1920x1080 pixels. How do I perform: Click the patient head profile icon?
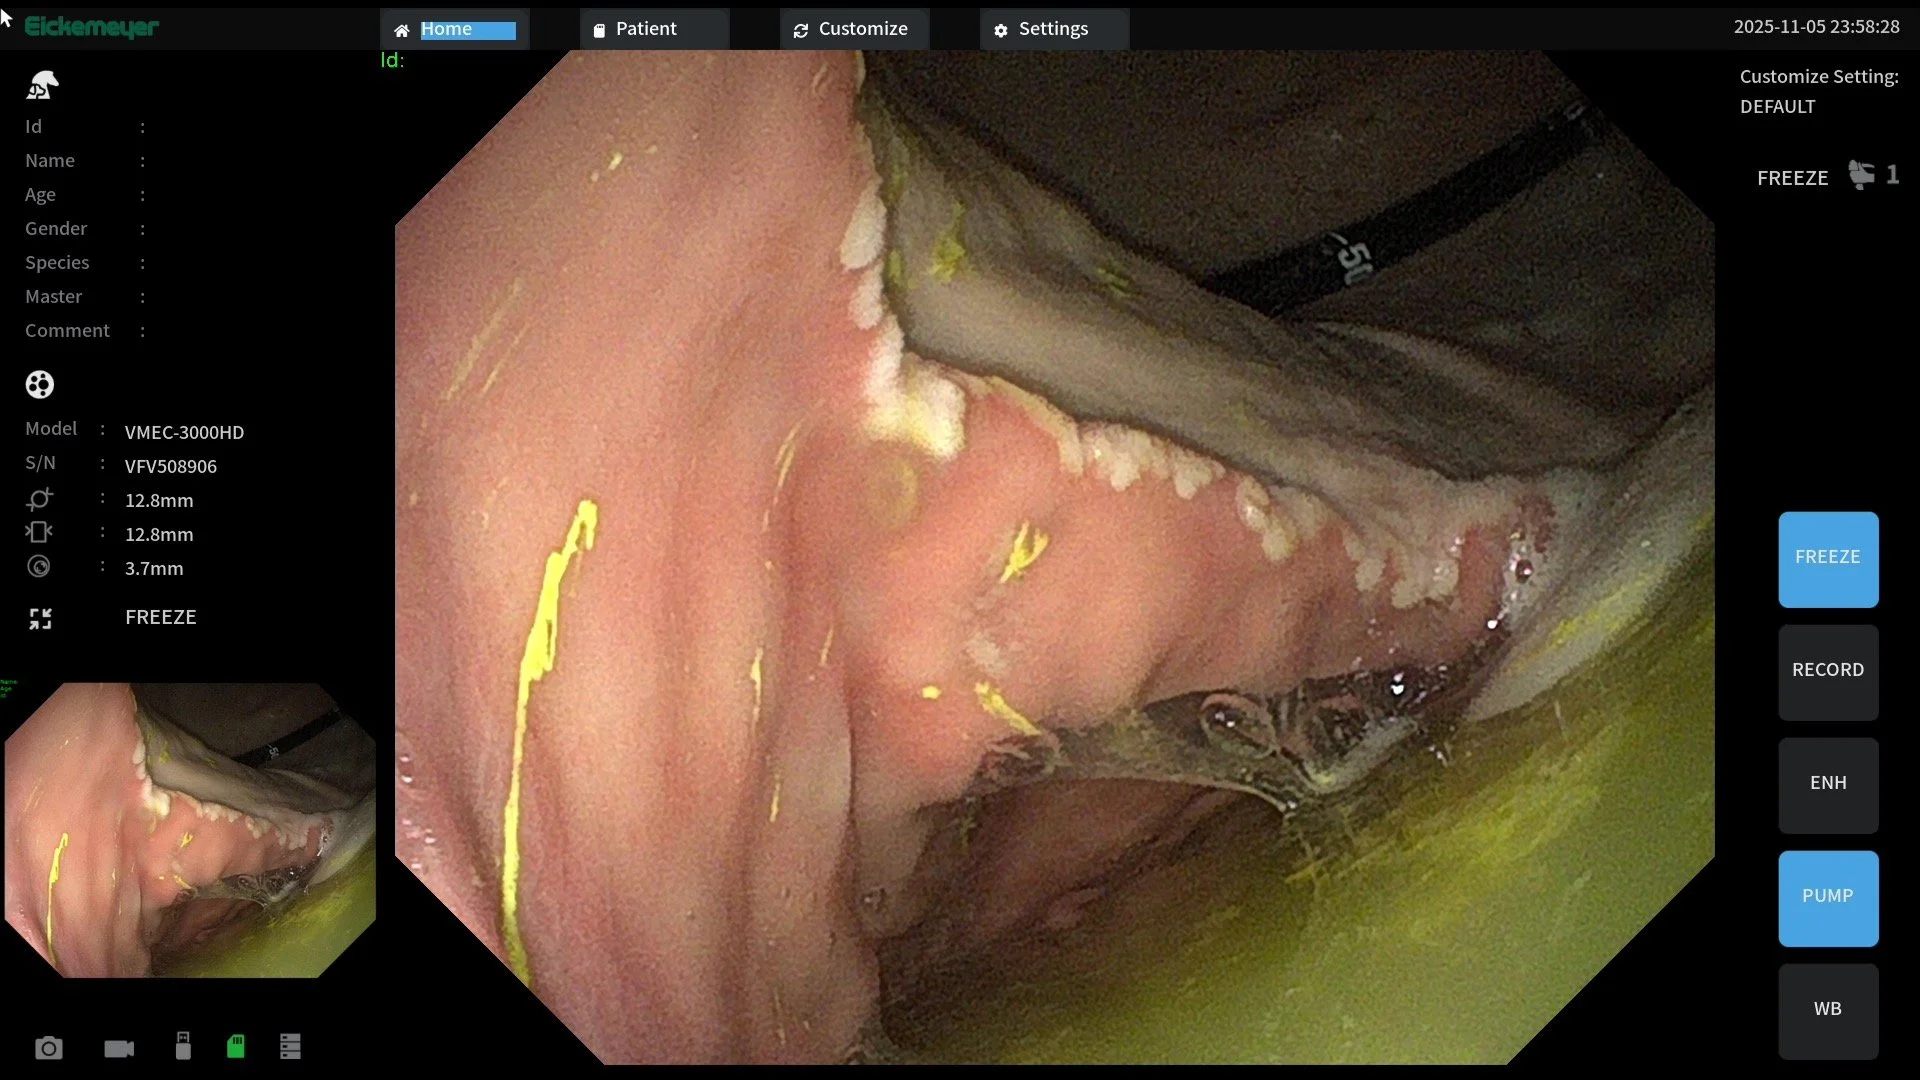tap(41, 86)
